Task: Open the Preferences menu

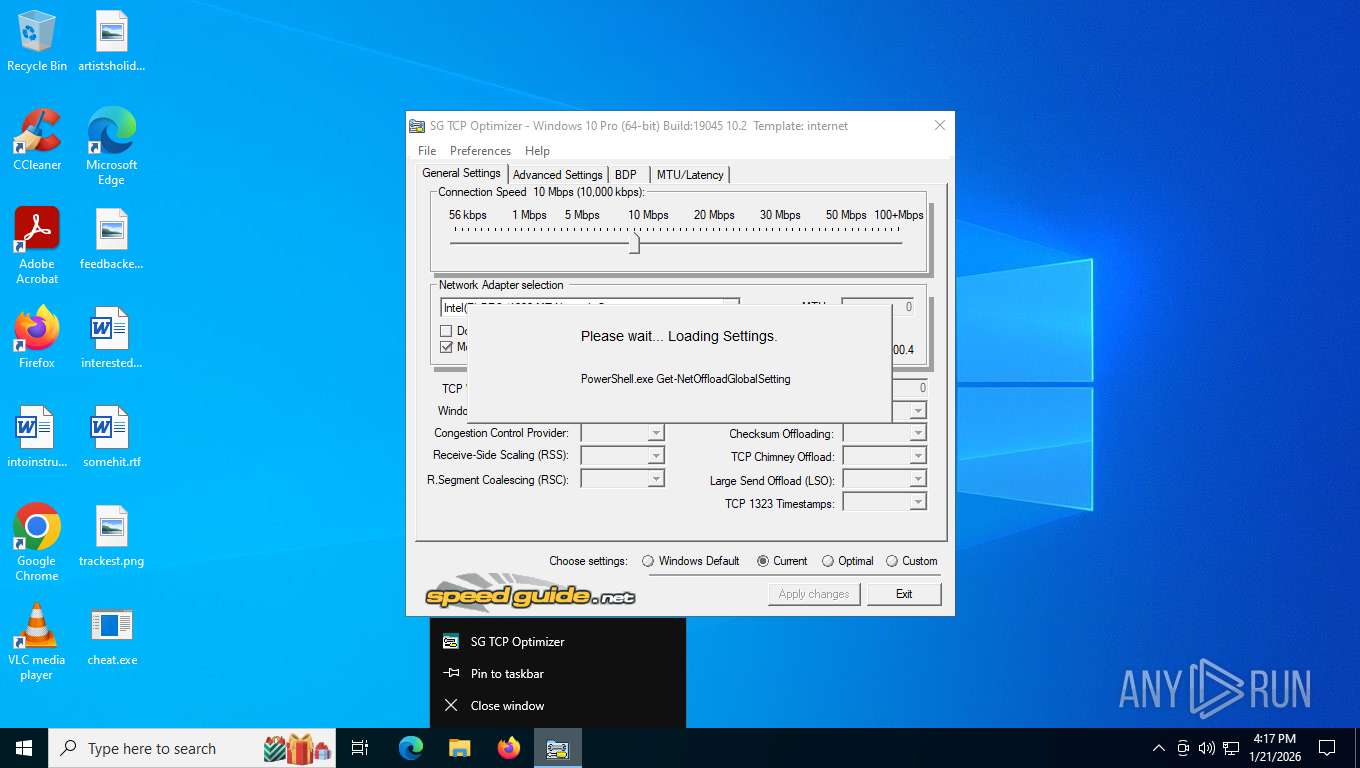Action: (480, 151)
